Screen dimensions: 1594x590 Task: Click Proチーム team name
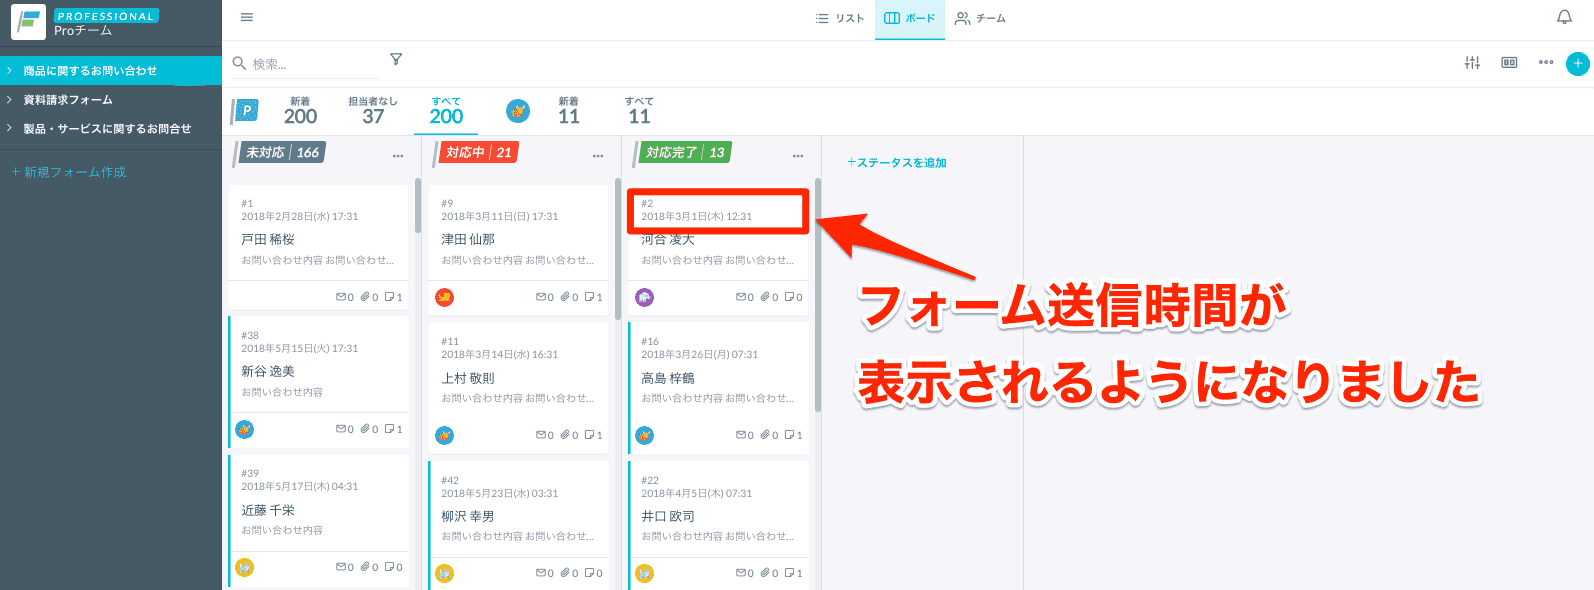pyautogui.click(x=83, y=31)
